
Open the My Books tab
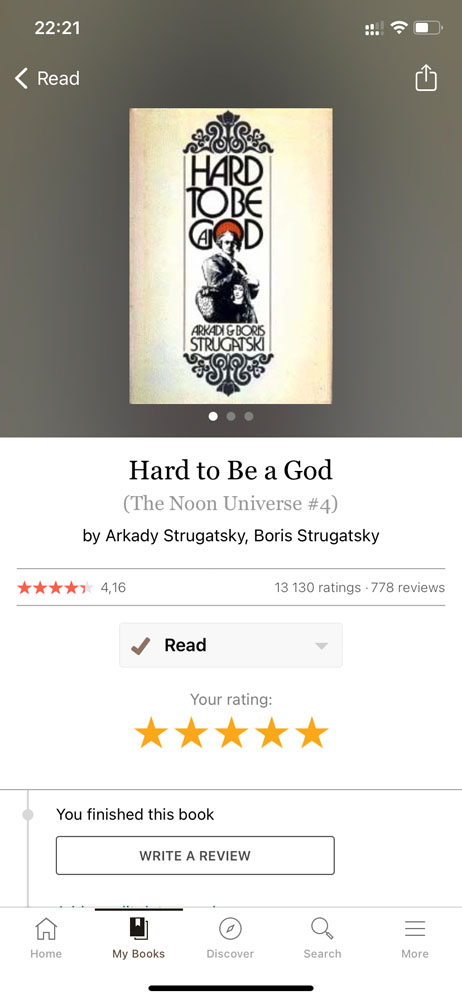click(x=138, y=938)
